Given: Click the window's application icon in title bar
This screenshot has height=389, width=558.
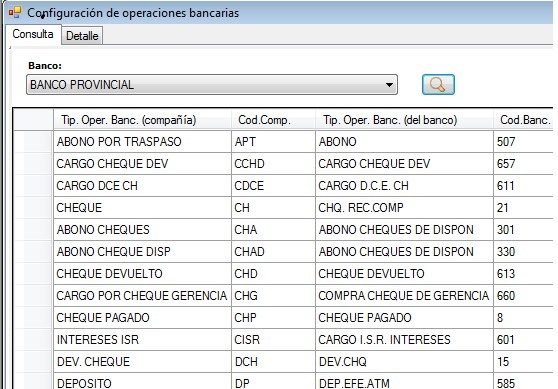Looking at the screenshot, I should [15, 12].
